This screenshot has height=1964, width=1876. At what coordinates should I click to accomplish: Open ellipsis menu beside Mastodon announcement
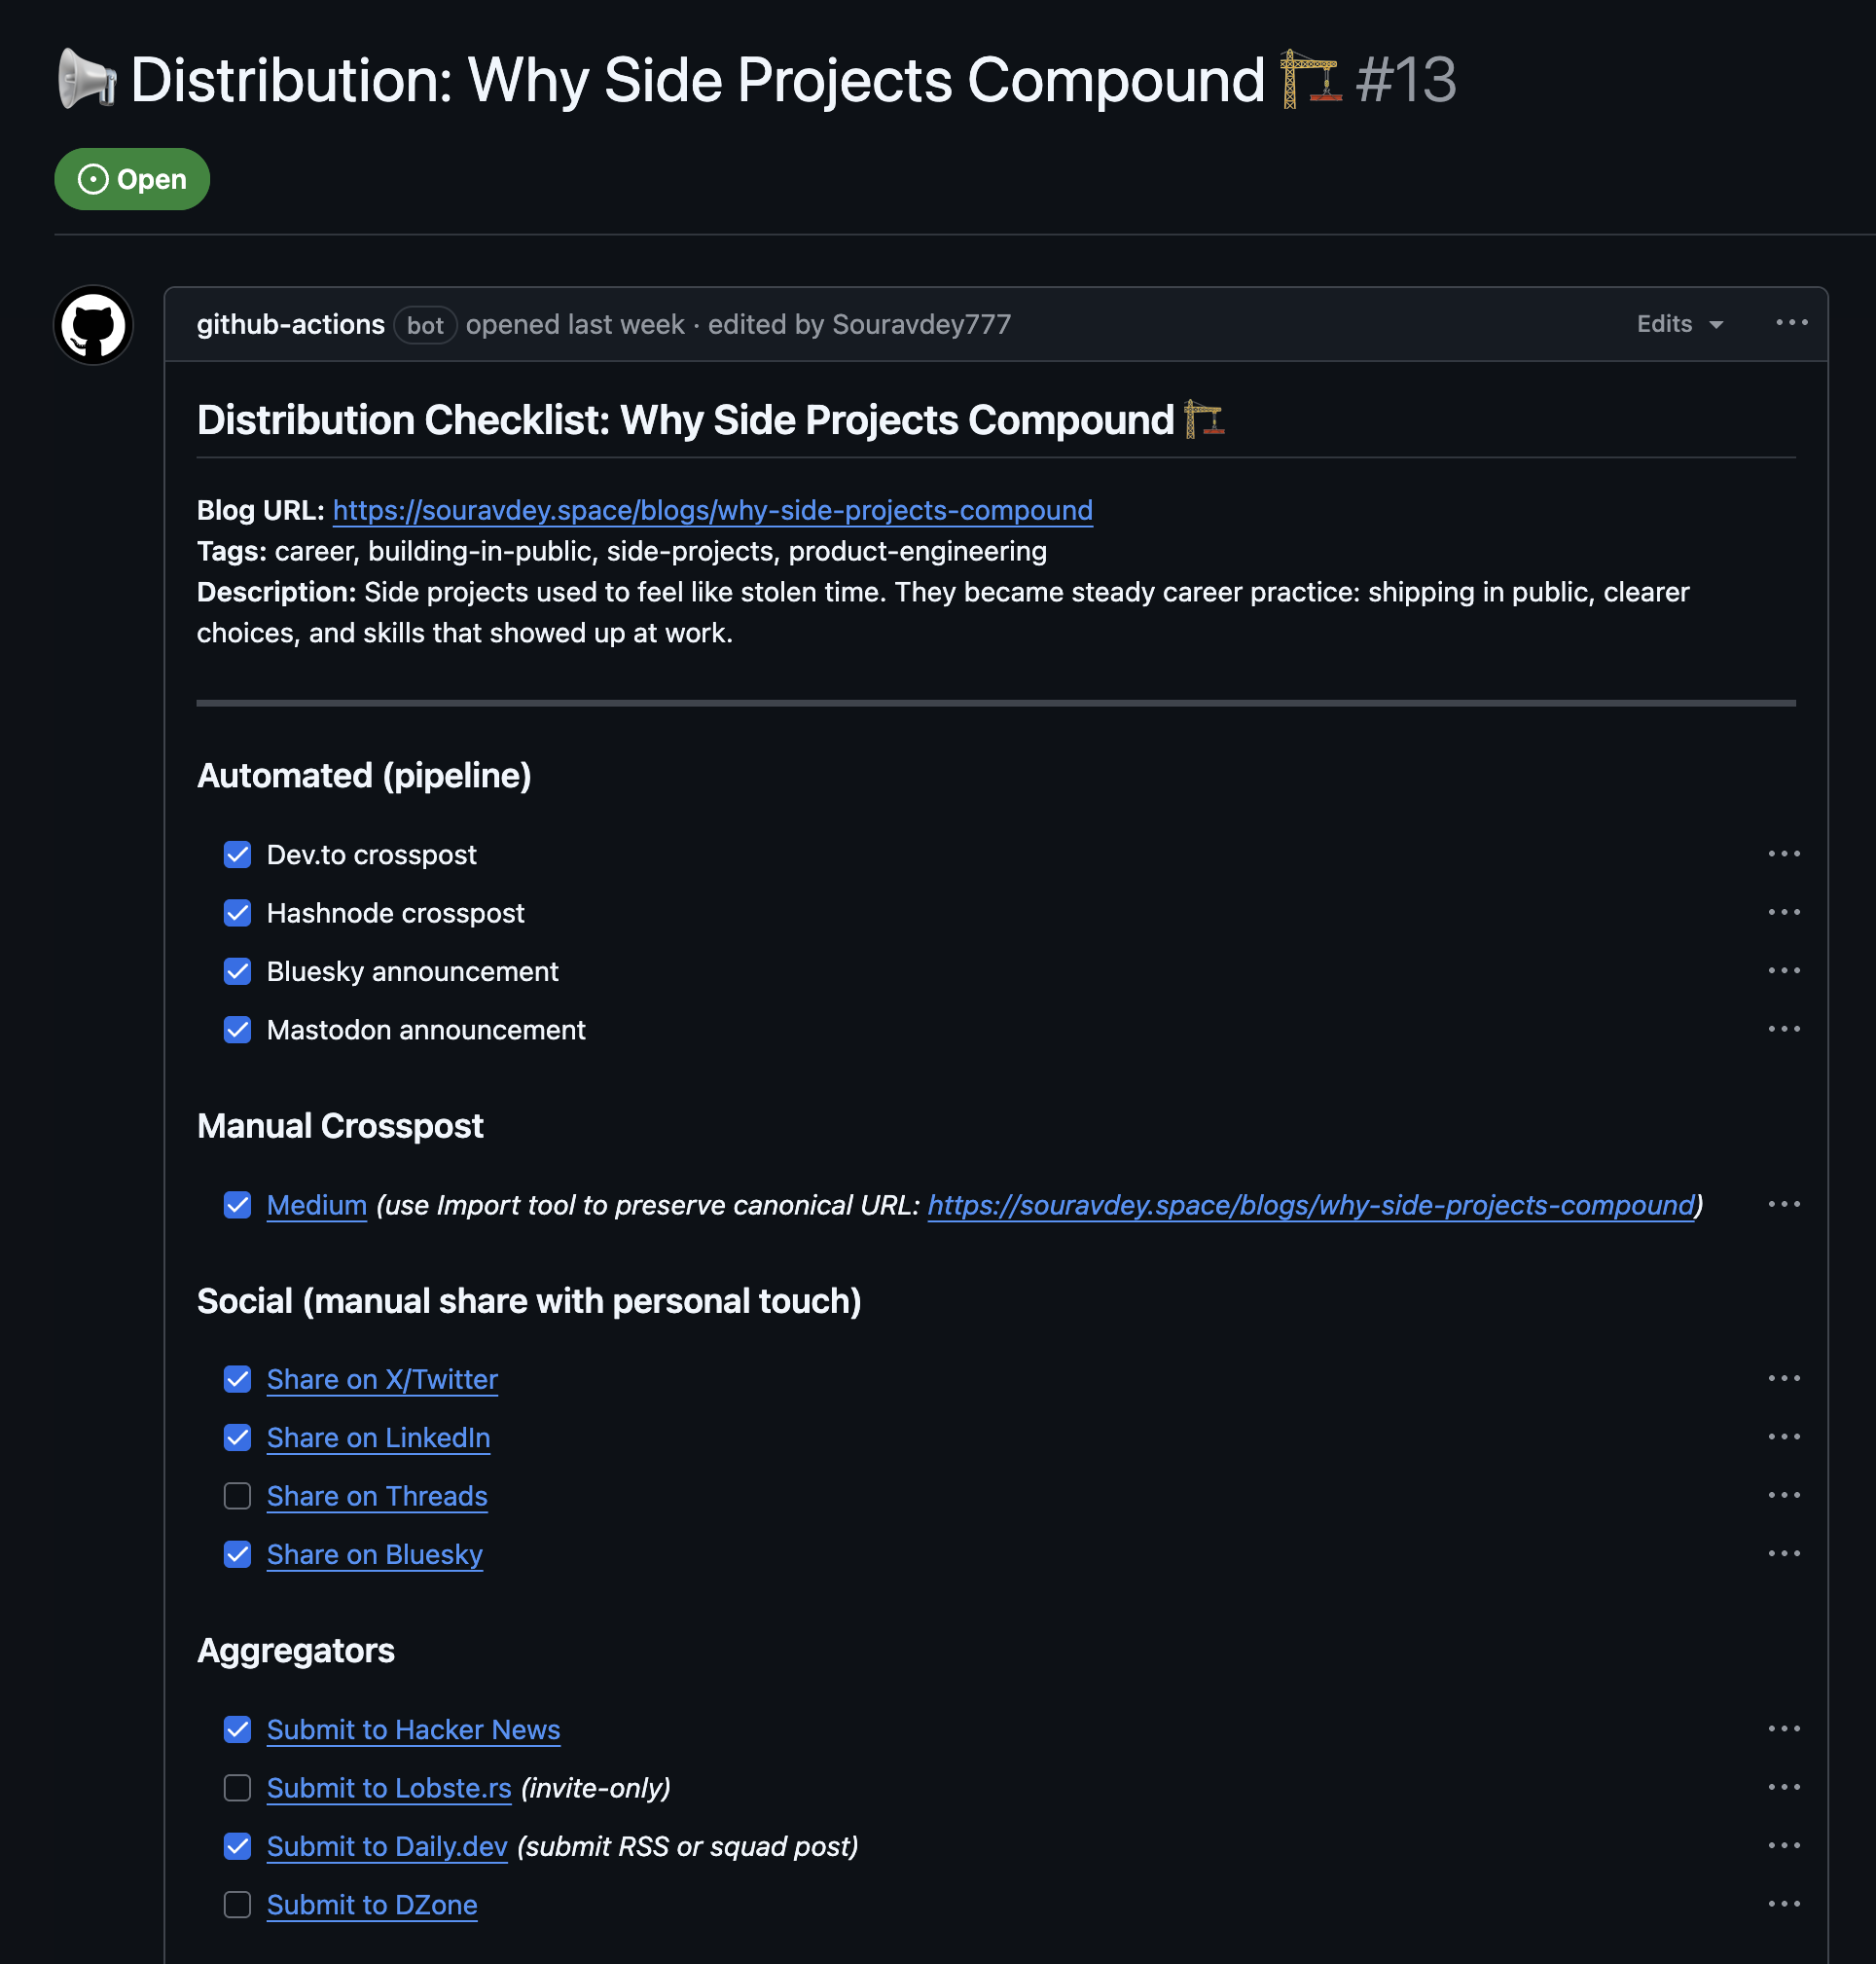click(x=1783, y=1029)
